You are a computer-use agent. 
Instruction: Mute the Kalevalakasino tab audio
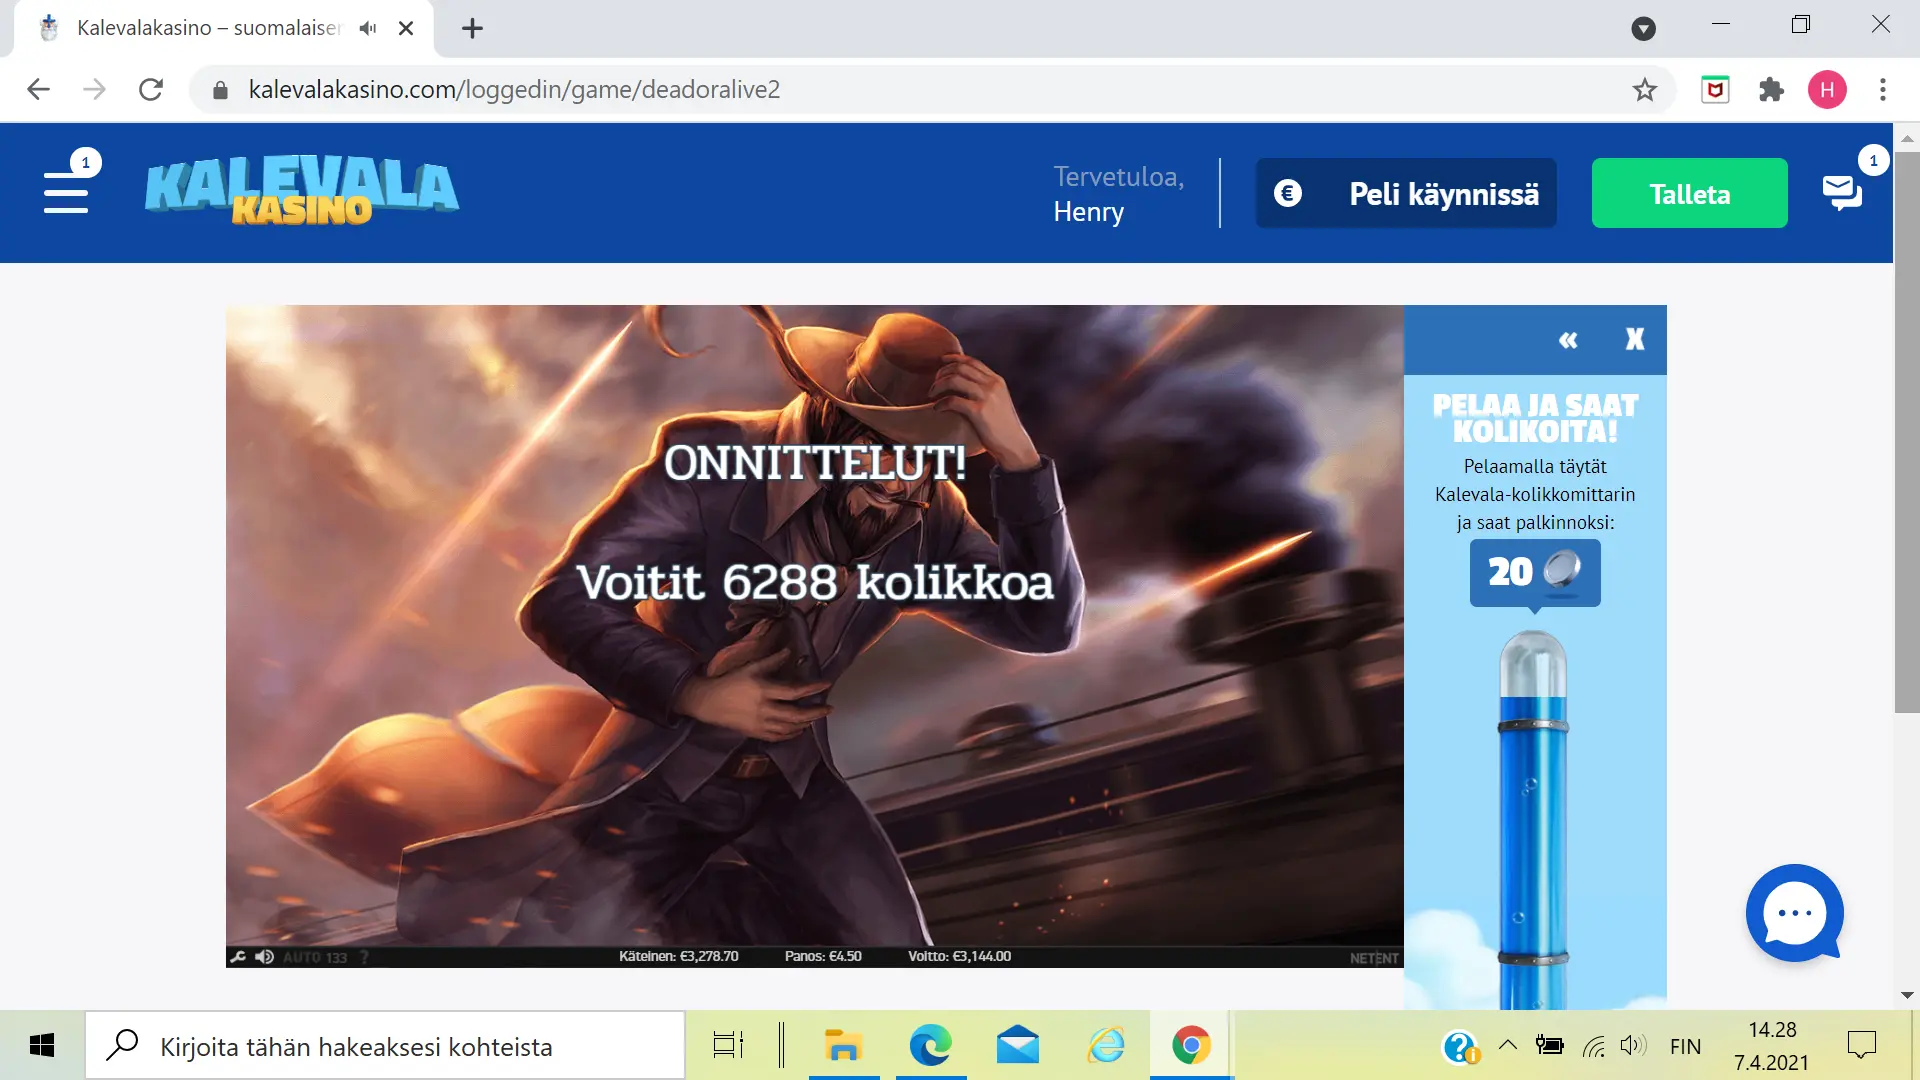pyautogui.click(x=368, y=28)
